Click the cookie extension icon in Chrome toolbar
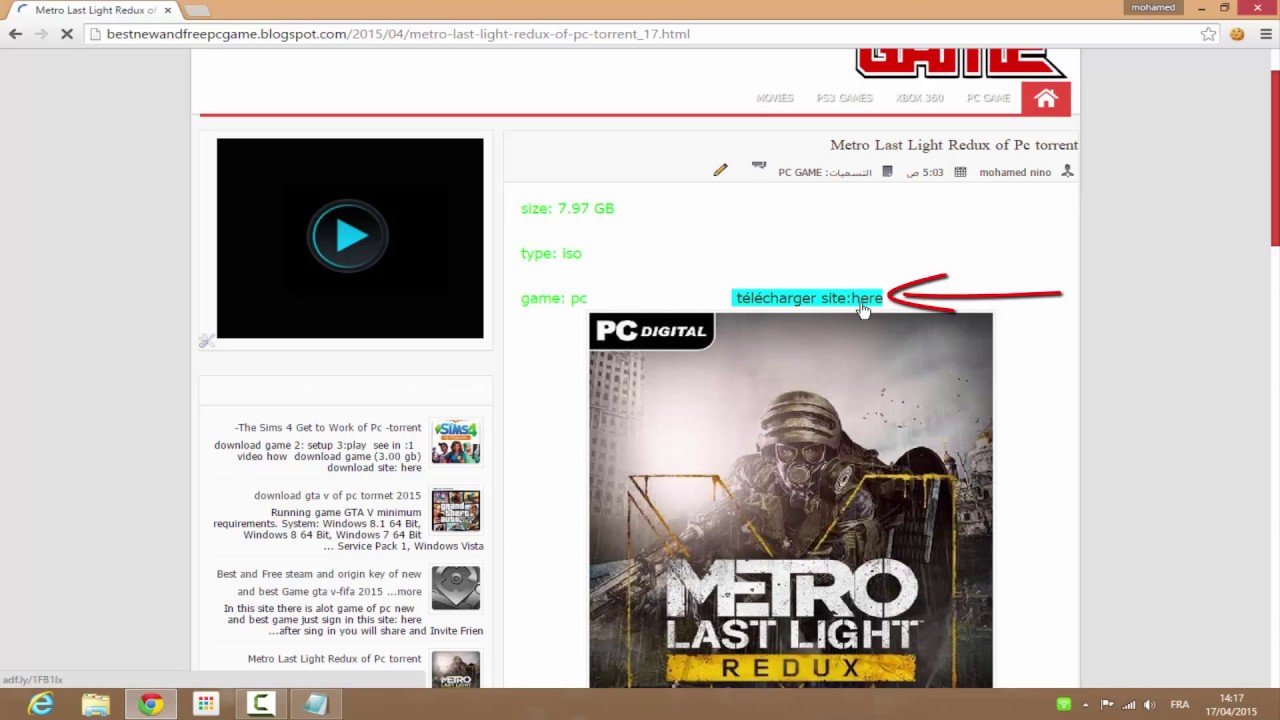This screenshot has width=1280, height=720. coord(1237,34)
